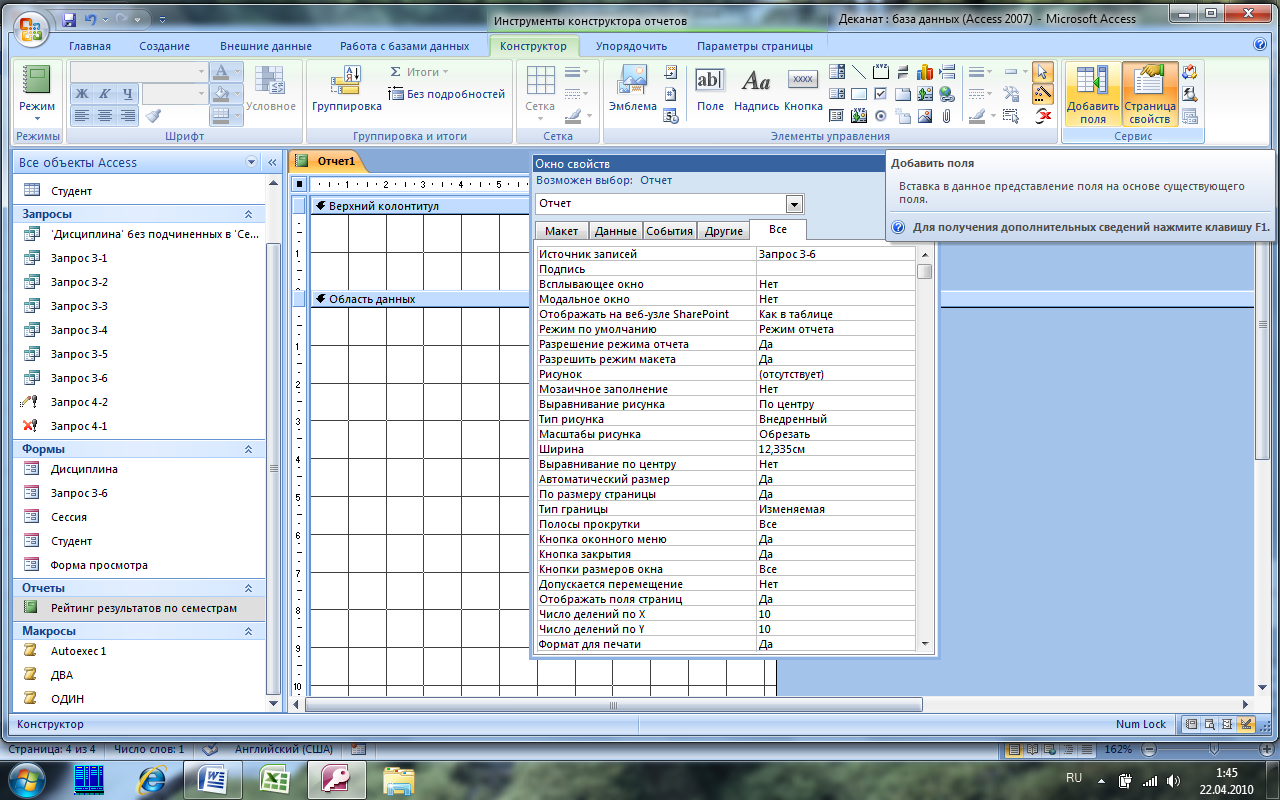Screen dimensions: 1280x800
Task: Select the Поле text box control
Action: pyautogui.click(x=711, y=90)
